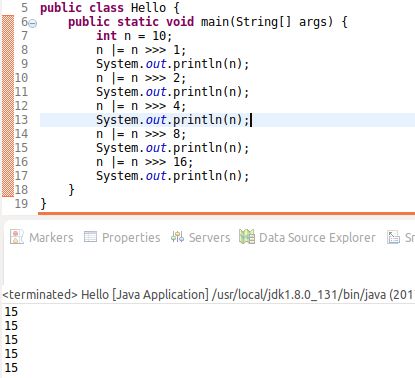
Task: Click the Properties tab icon
Action: coord(90,237)
